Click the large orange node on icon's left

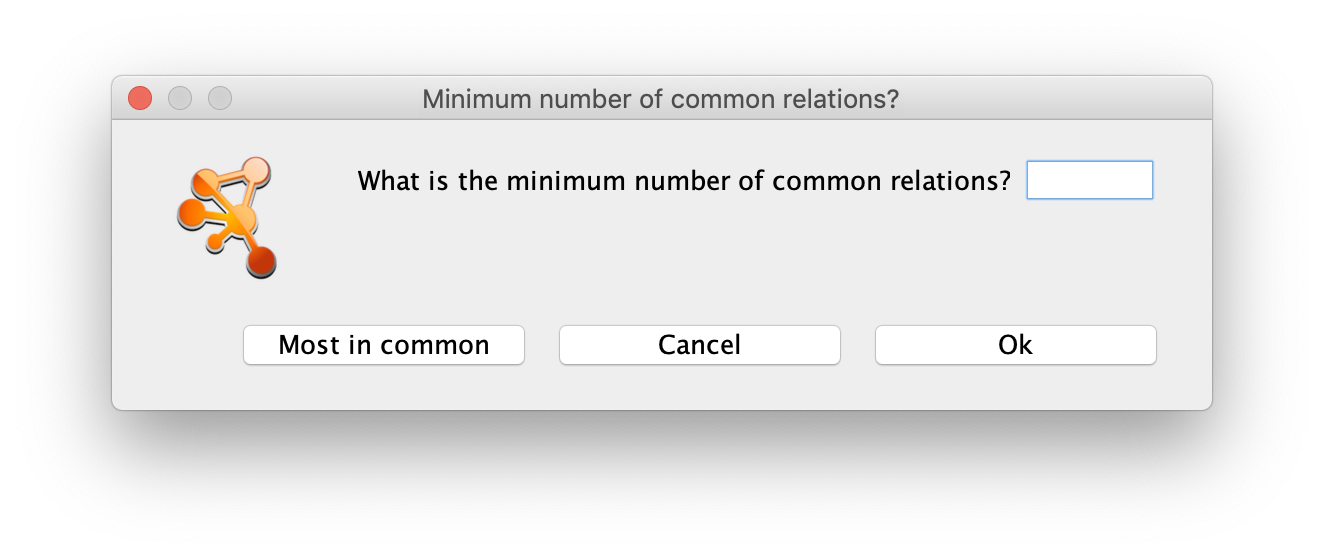point(191,212)
